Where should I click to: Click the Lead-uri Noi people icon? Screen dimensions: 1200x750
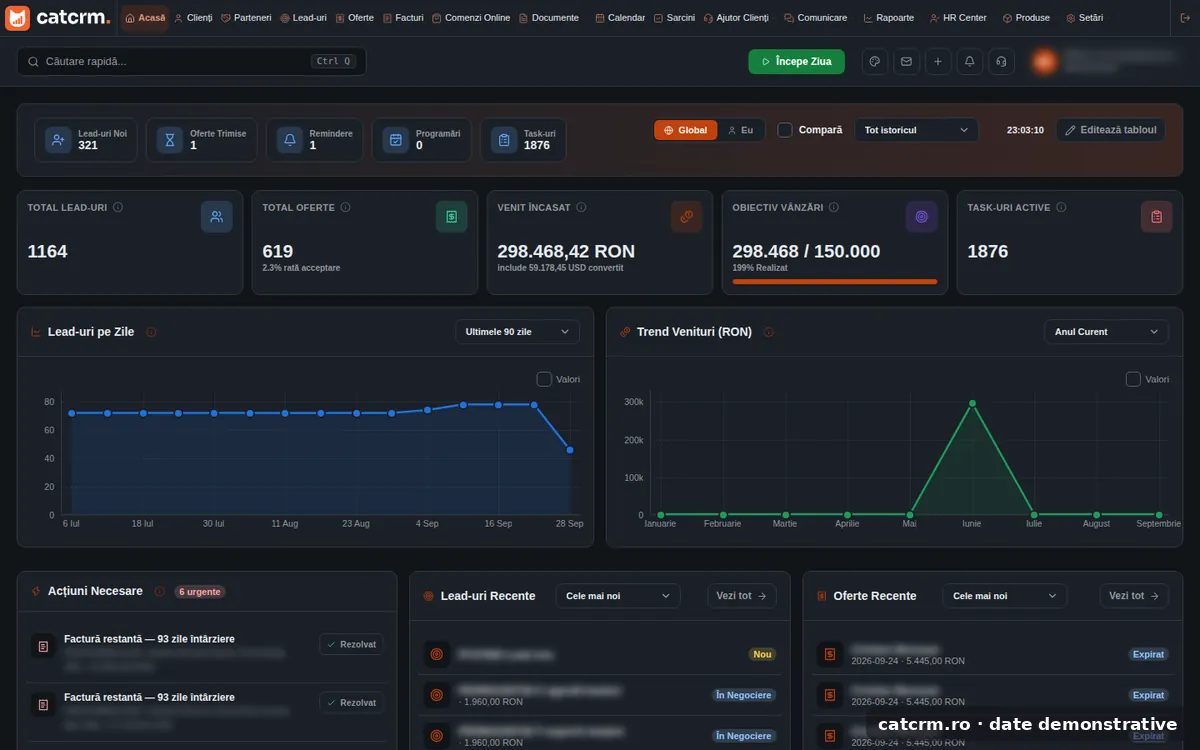tap(59, 140)
